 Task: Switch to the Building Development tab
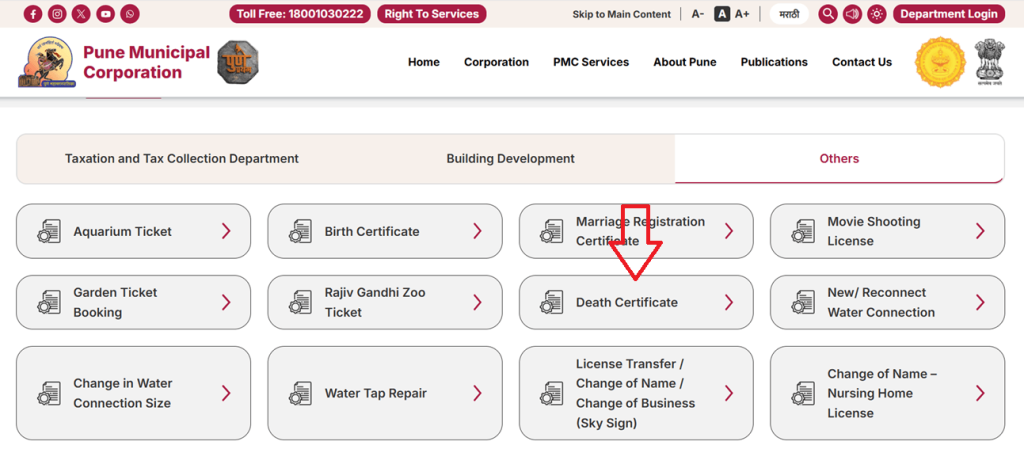pos(511,159)
